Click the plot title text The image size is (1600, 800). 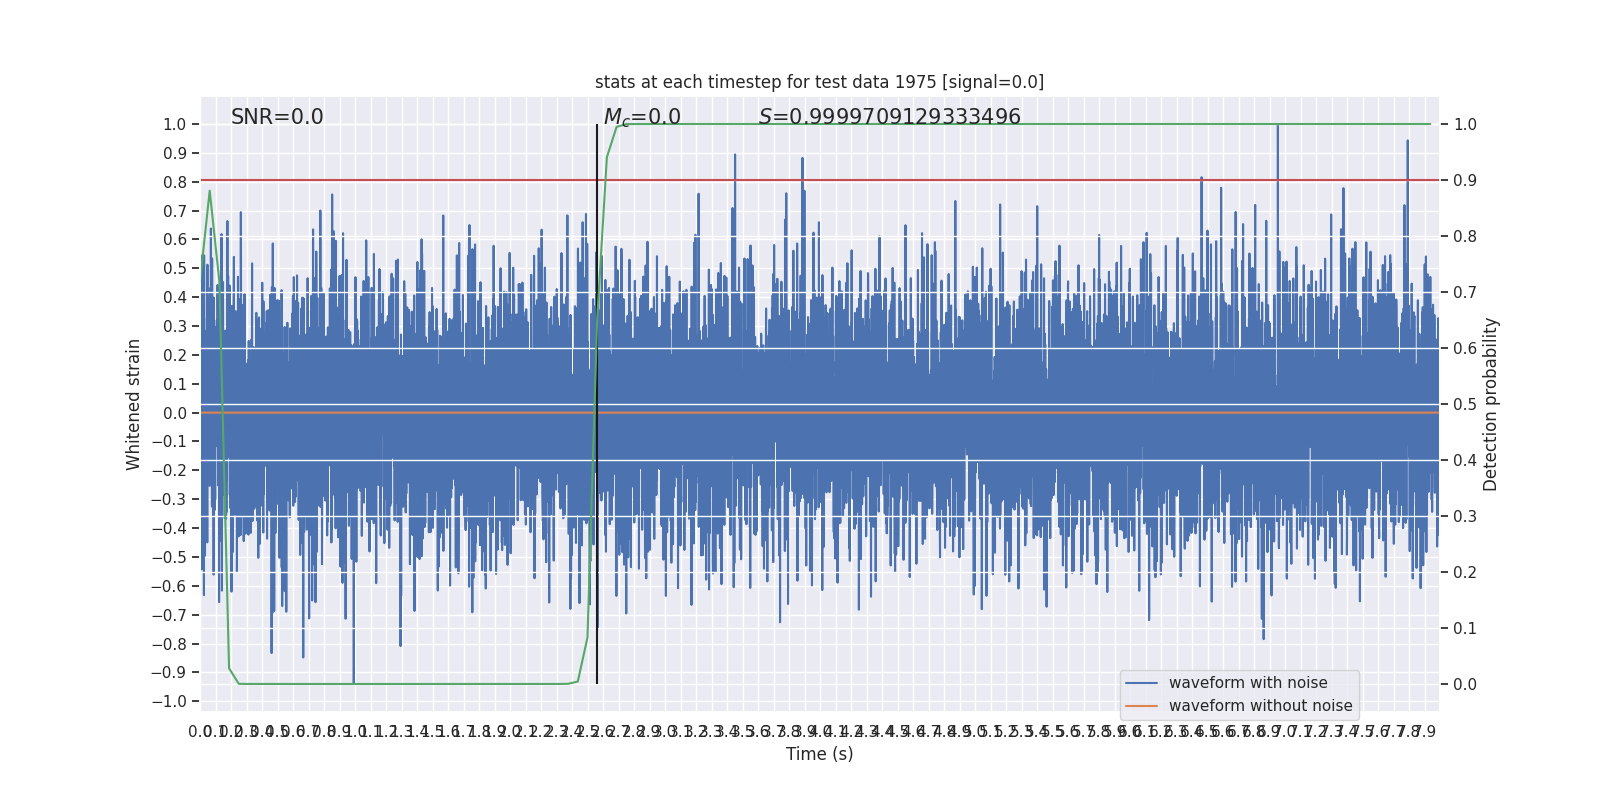coord(819,82)
